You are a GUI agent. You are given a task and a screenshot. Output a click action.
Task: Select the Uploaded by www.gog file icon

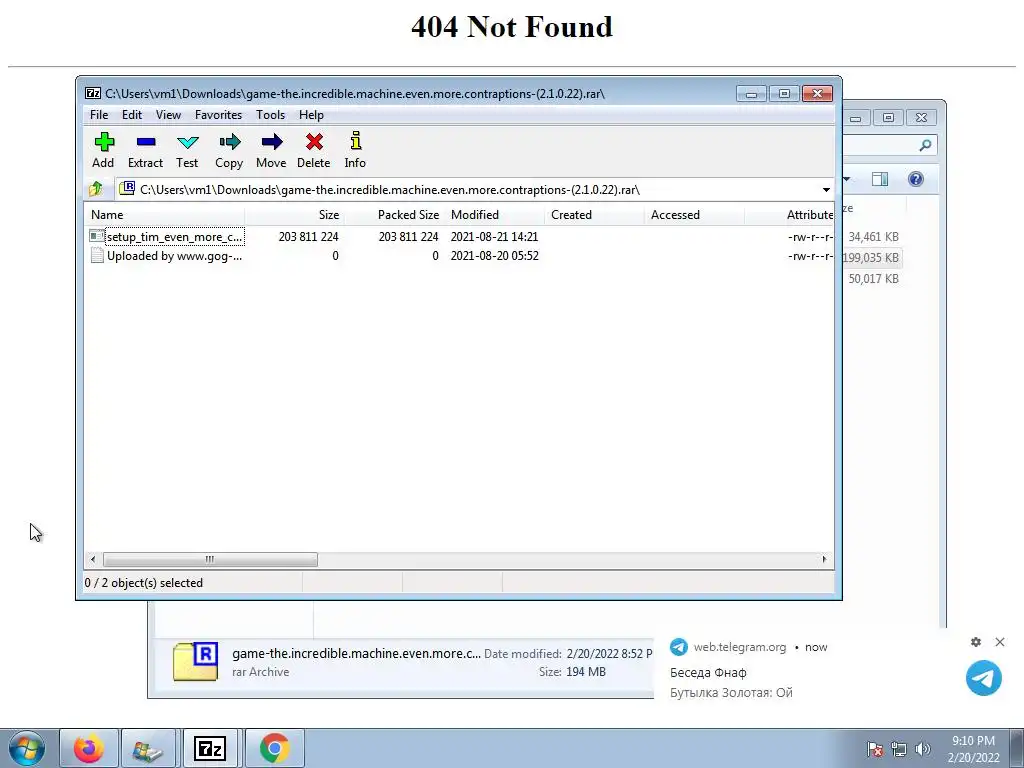pos(97,255)
